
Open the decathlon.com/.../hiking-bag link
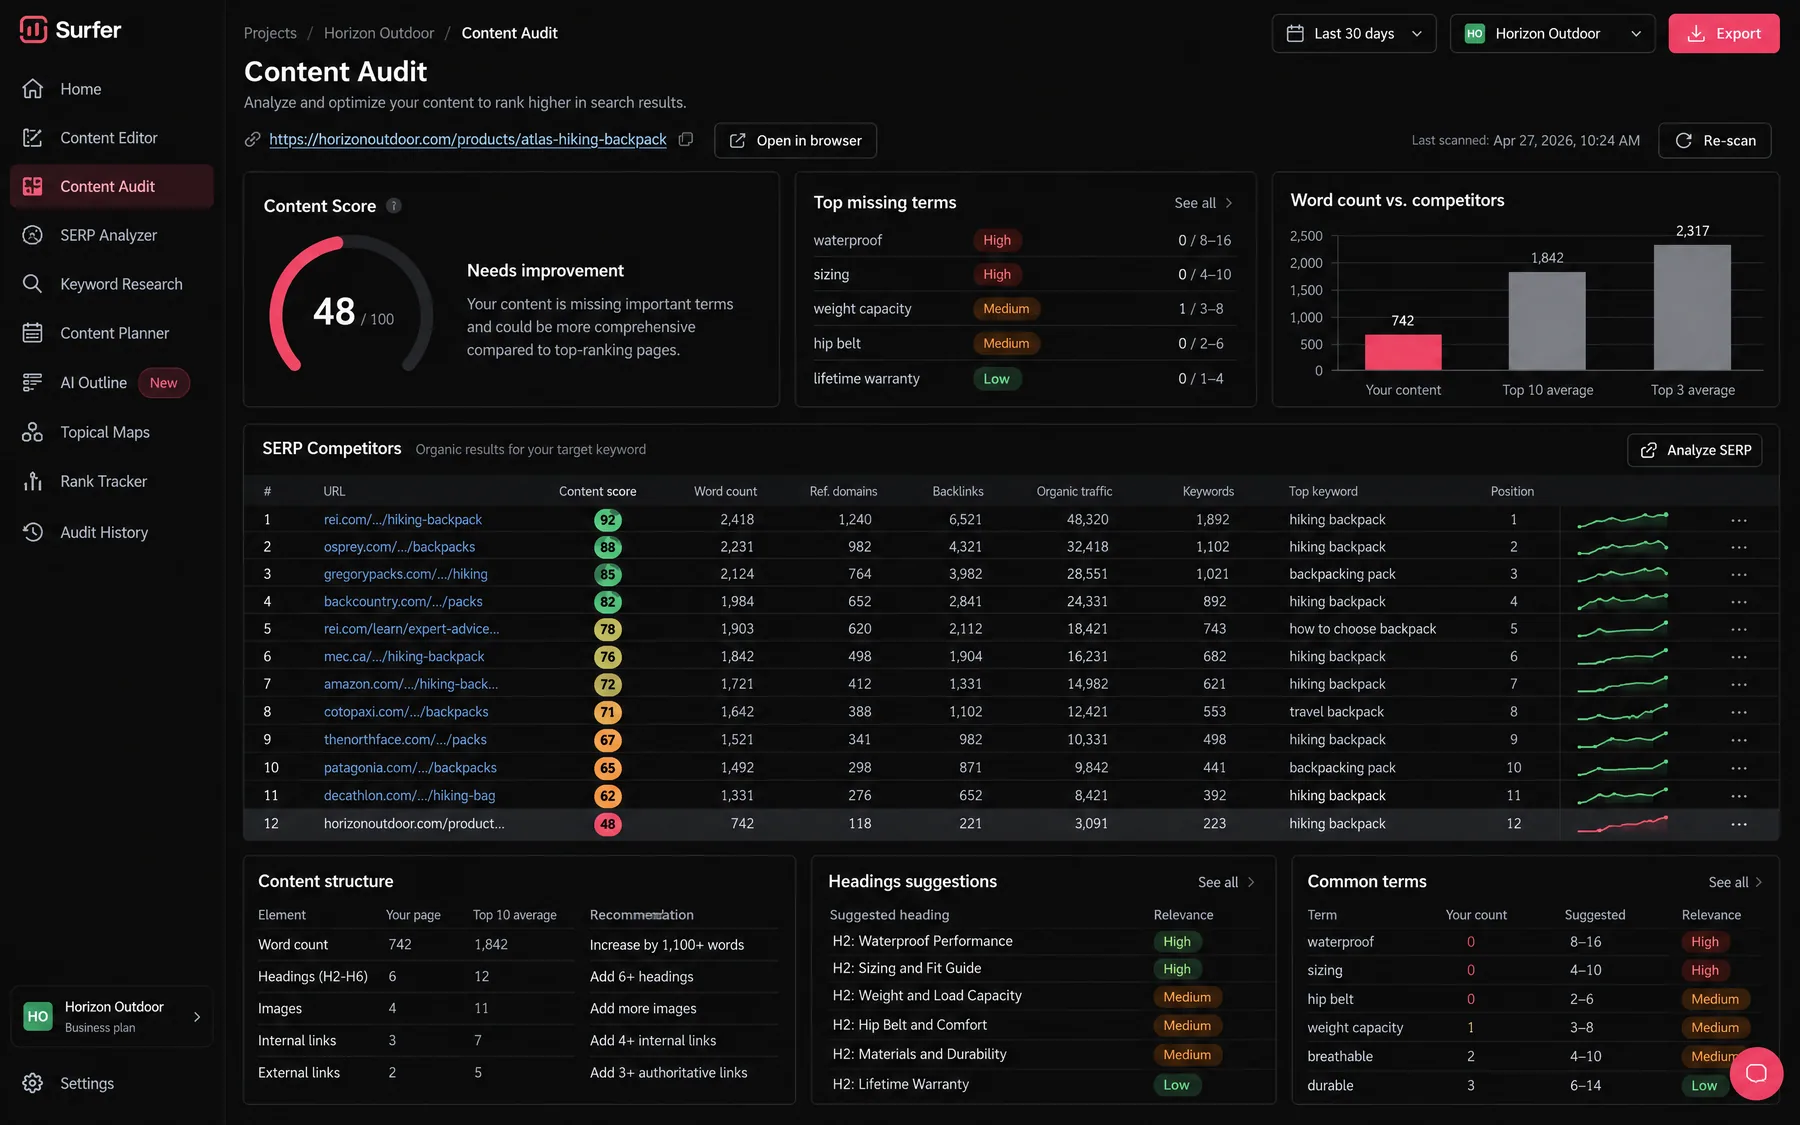pyautogui.click(x=409, y=796)
